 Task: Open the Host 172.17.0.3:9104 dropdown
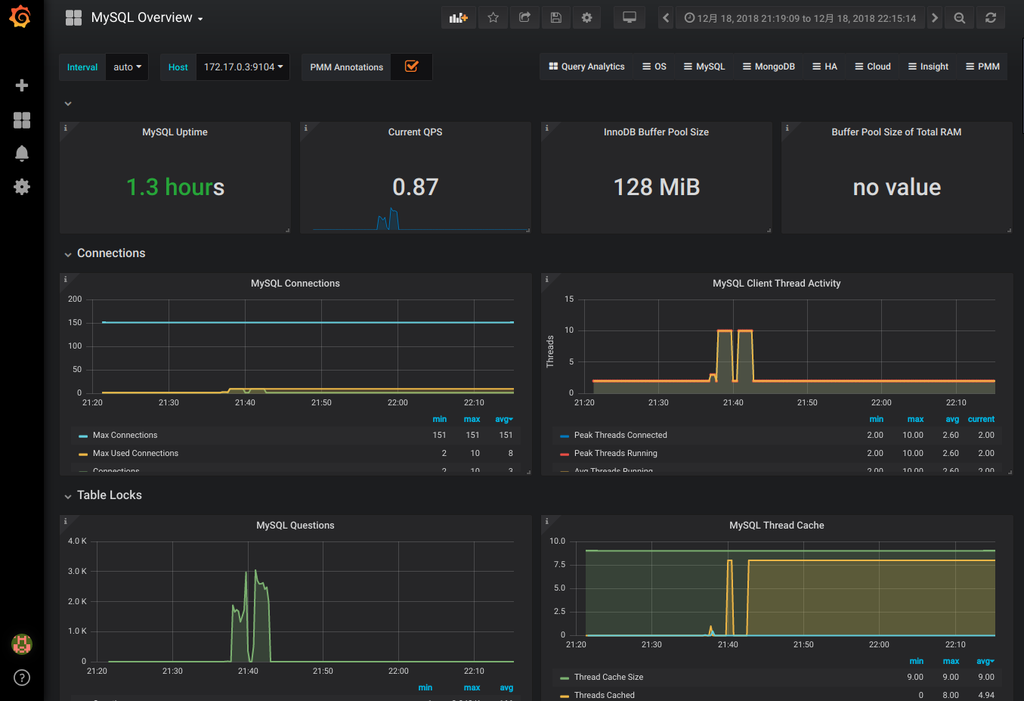(243, 67)
